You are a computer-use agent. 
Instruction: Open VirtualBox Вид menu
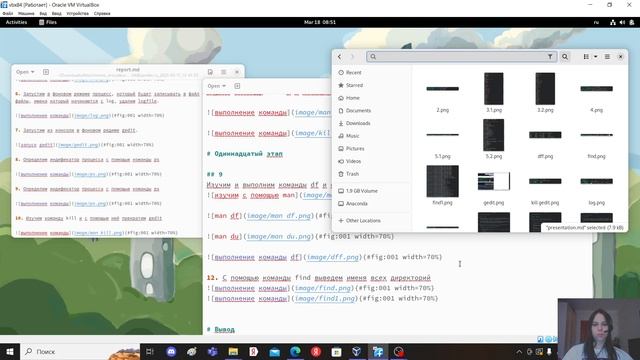click(43, 13)
